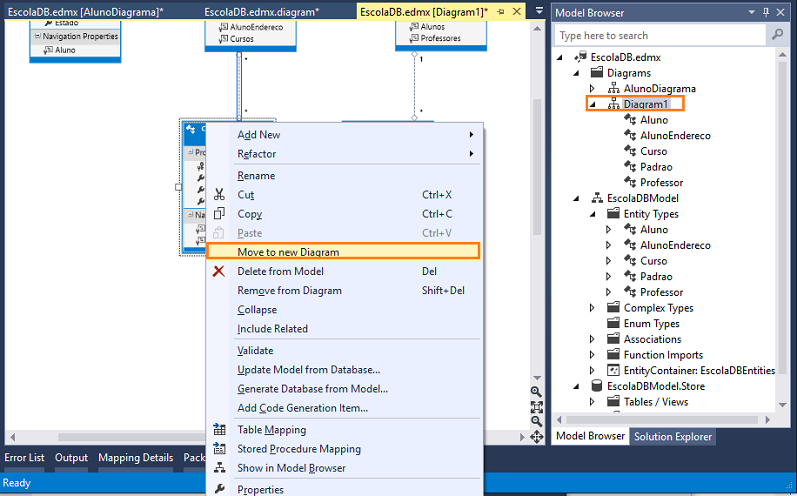Click the EscolaDBModel.Store database icon

tap(597, 386)
